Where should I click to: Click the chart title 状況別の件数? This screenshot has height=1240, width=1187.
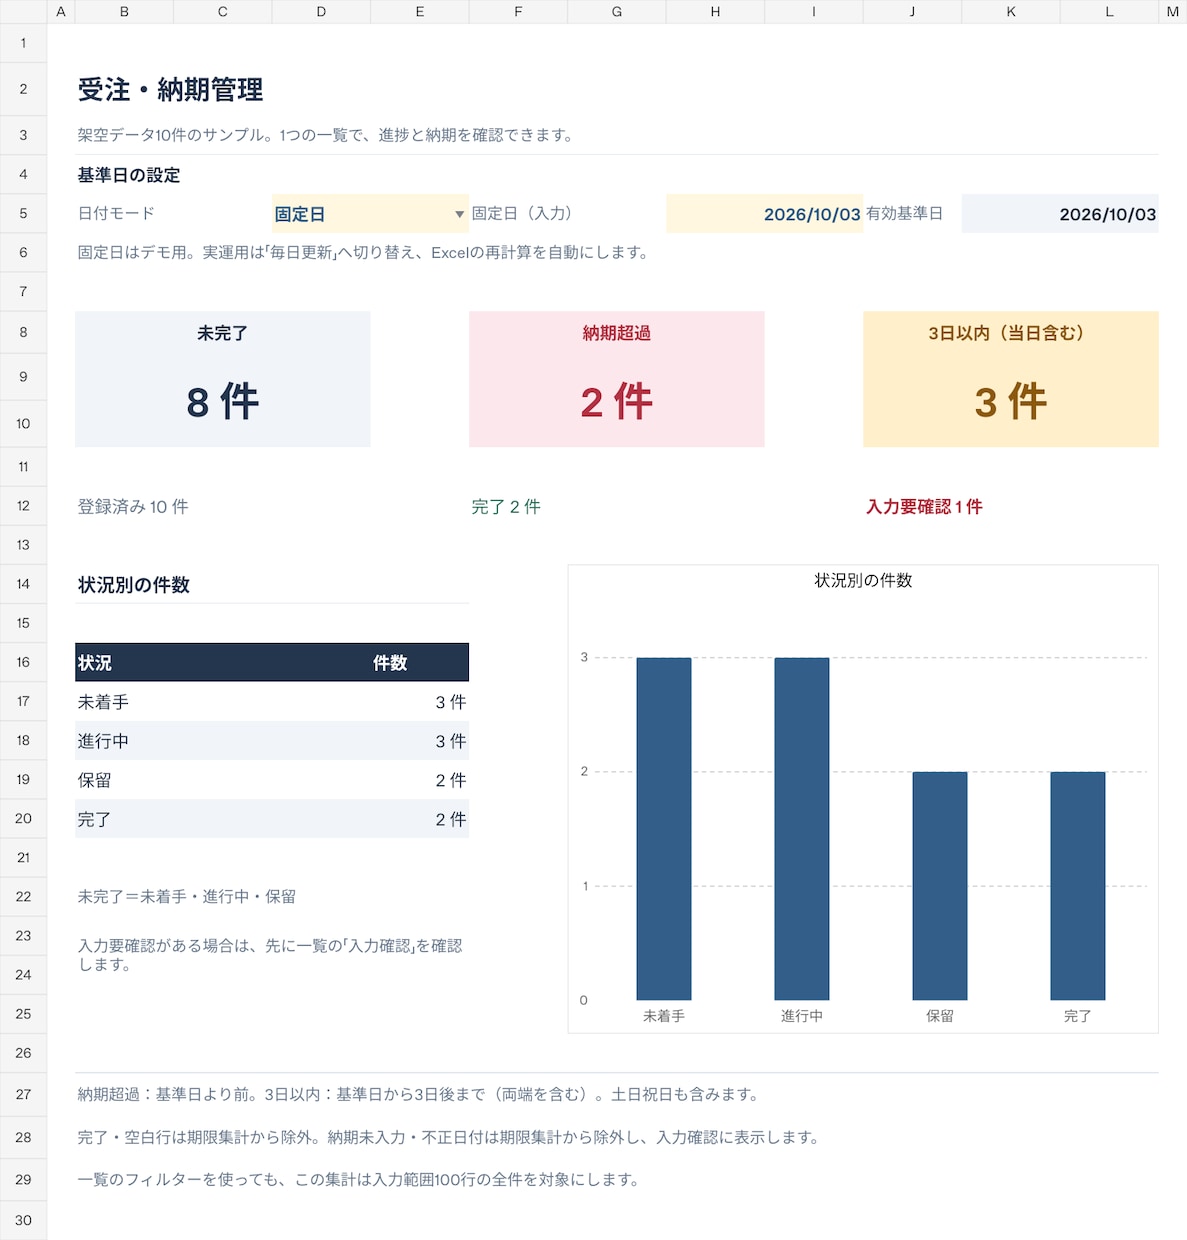863,581
